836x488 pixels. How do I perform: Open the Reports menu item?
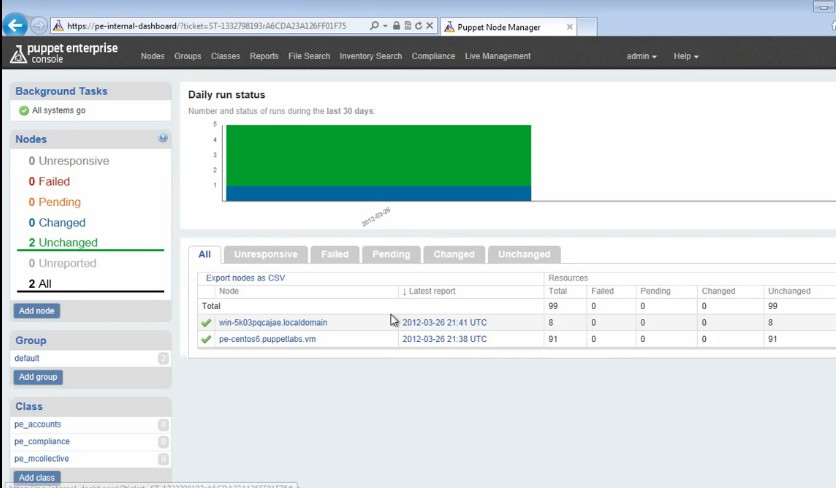tap(264, 56)
